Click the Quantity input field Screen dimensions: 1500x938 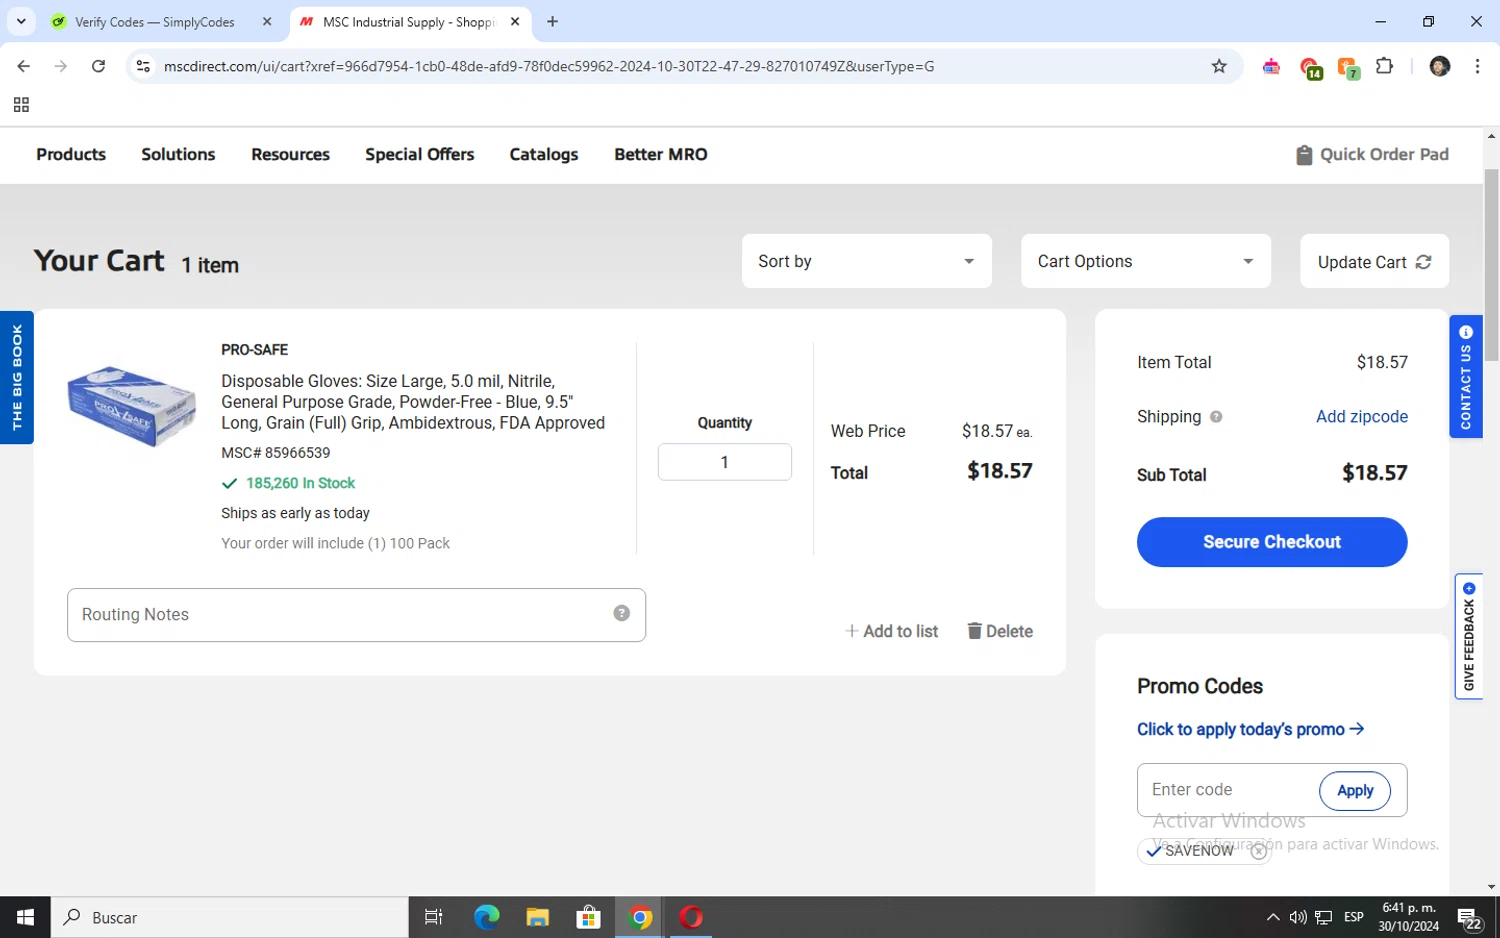pyautogui.click(x=724, y=462)
